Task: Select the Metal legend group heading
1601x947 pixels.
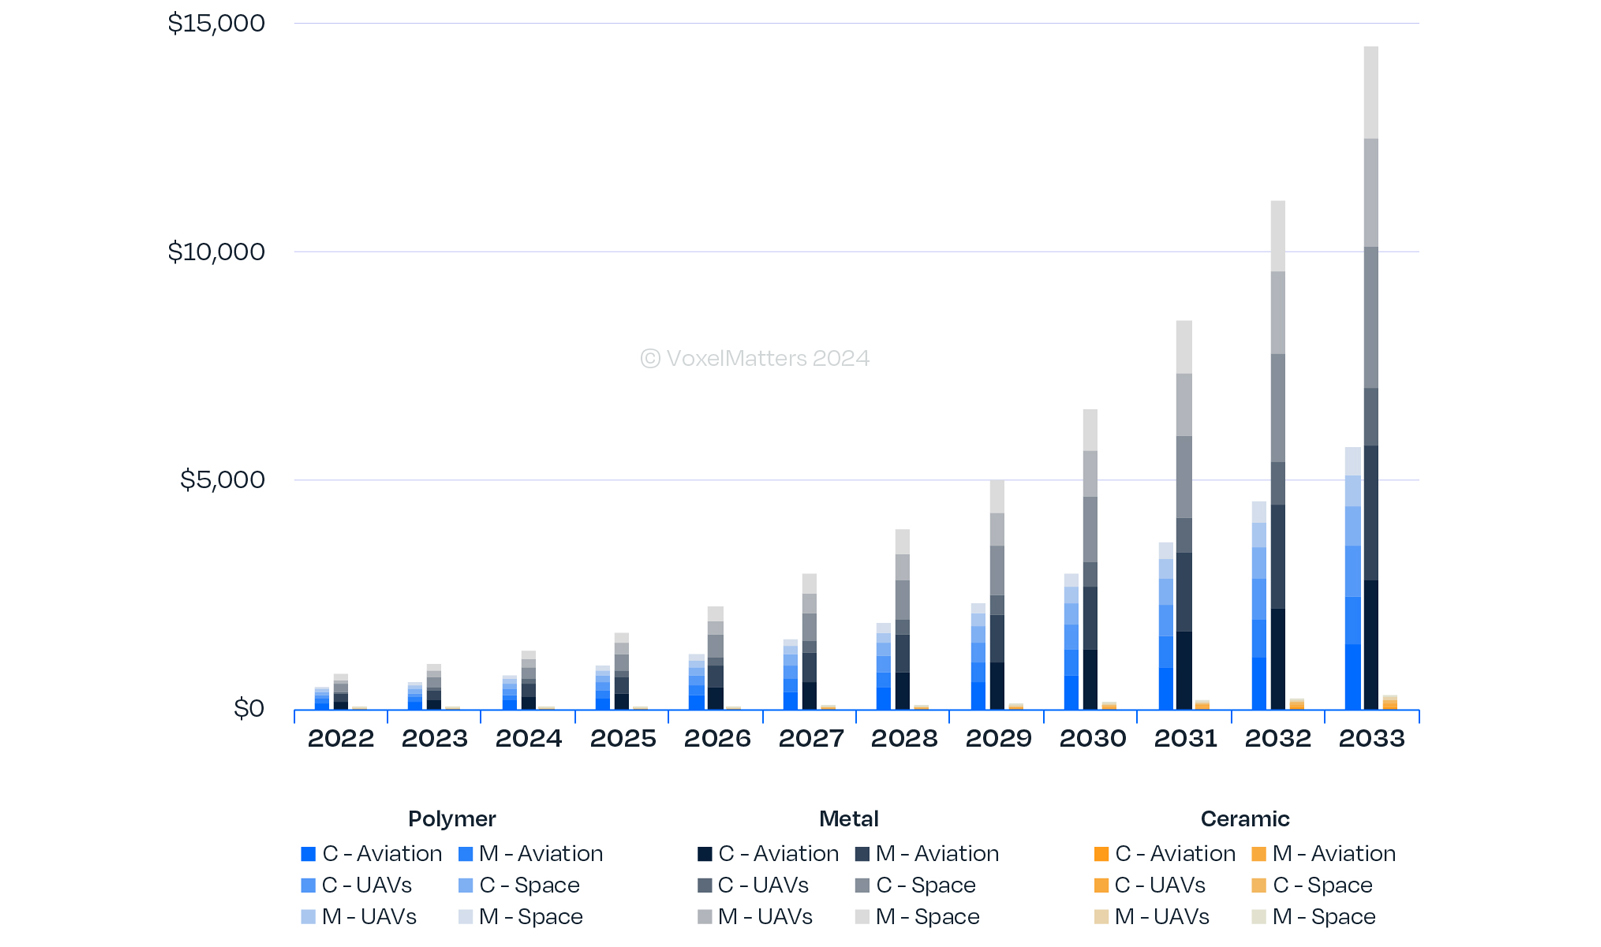Action: 849,819
